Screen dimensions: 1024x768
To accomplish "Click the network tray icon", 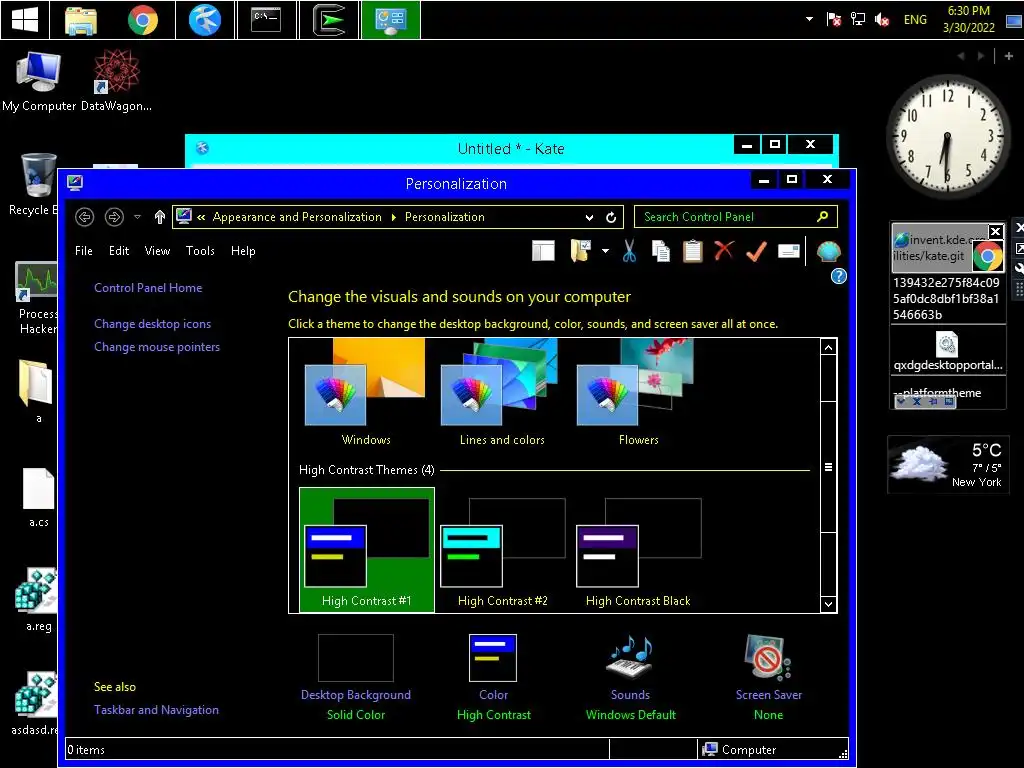I will pos(857,20).
